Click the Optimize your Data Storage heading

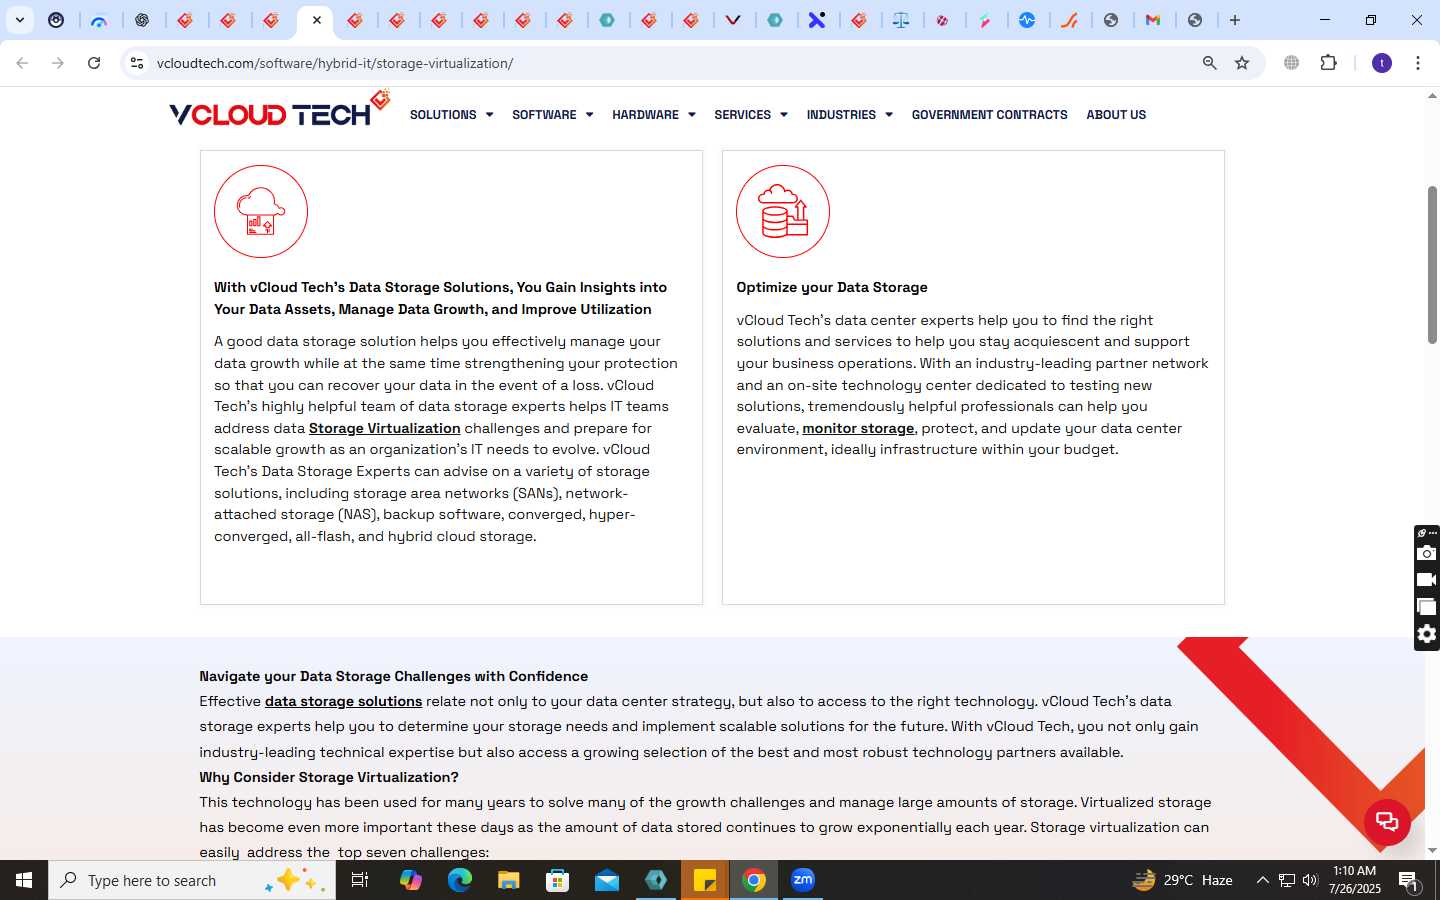(x=832, y=287)
